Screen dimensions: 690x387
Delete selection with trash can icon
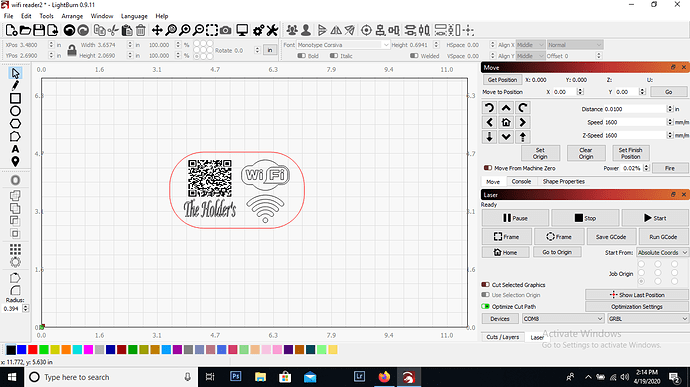[x=140, y=30]
